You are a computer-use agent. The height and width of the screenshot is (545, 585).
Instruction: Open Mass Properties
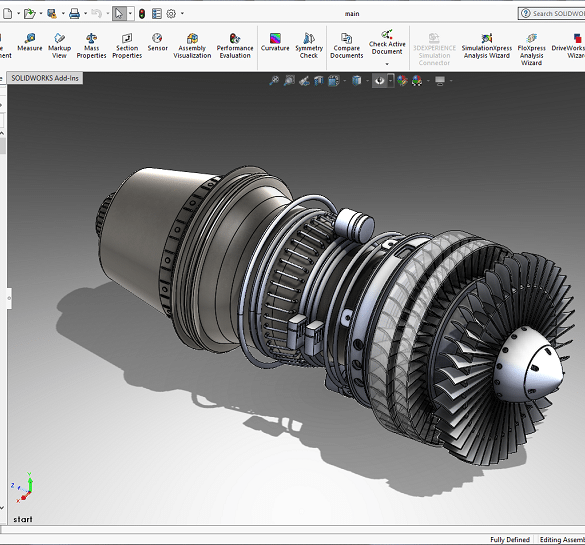pyautogui.click(x=91, y=46)
